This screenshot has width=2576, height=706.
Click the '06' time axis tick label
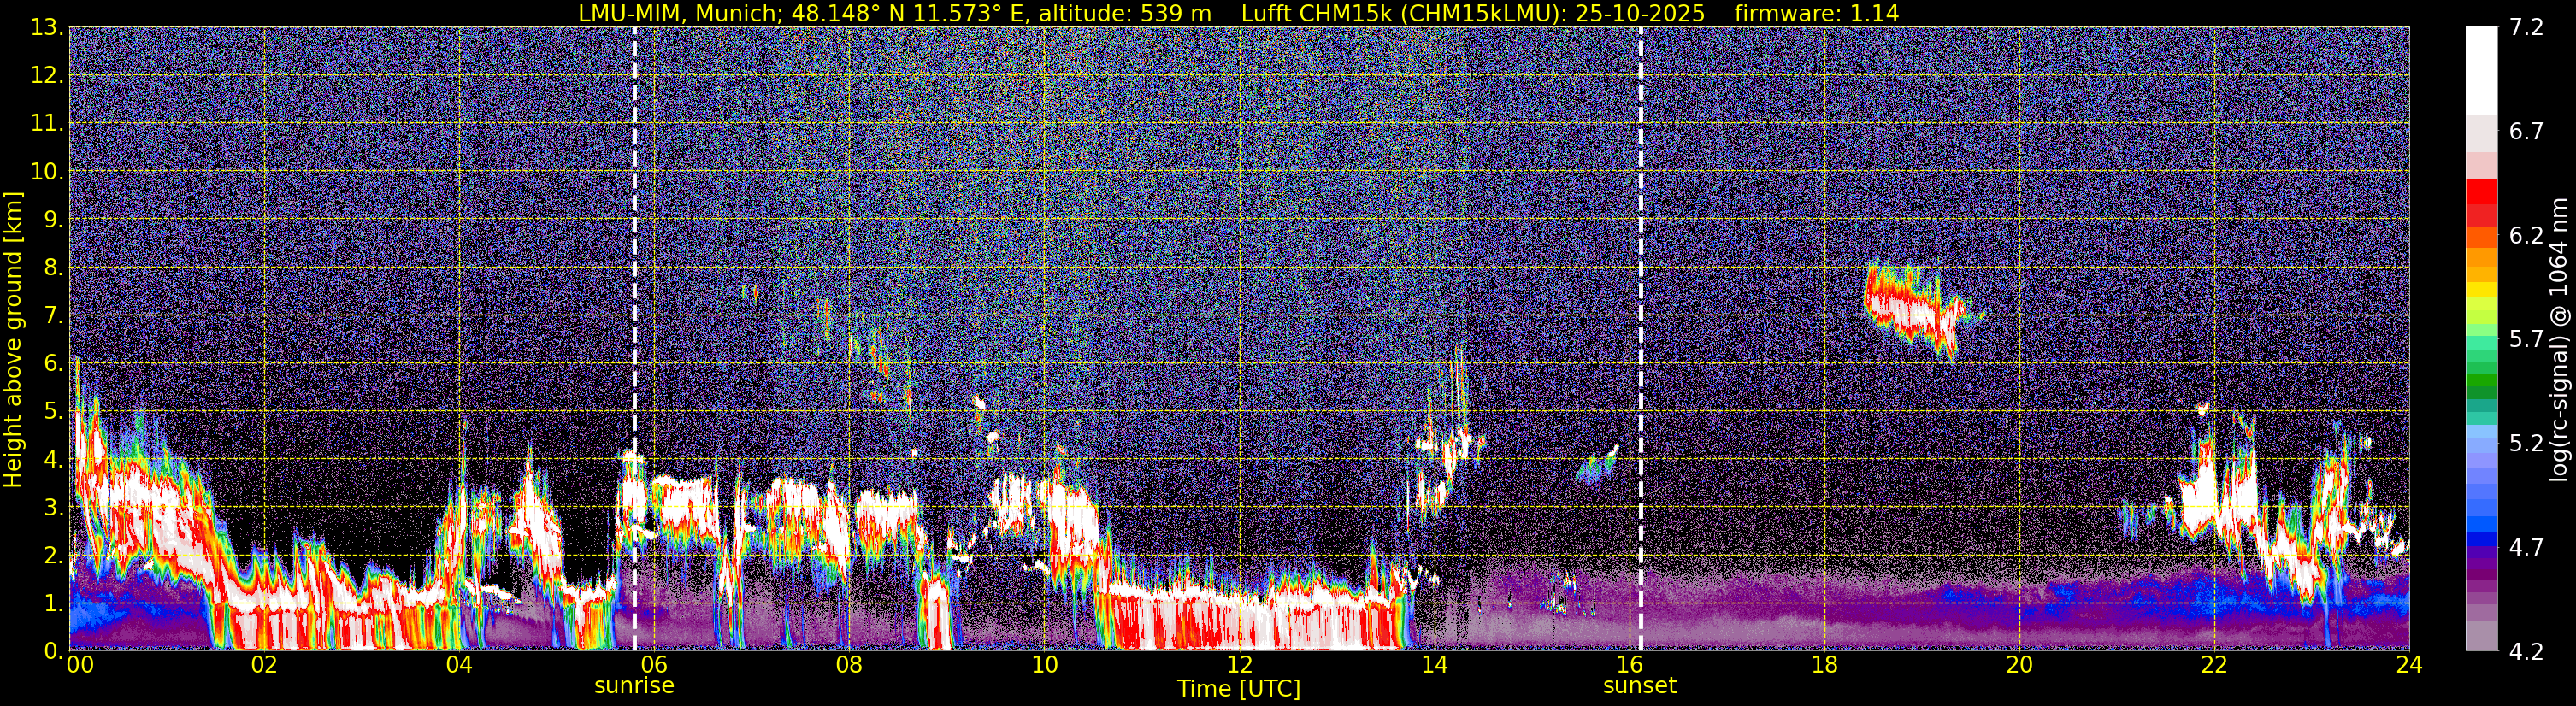[x=654, y=665]
